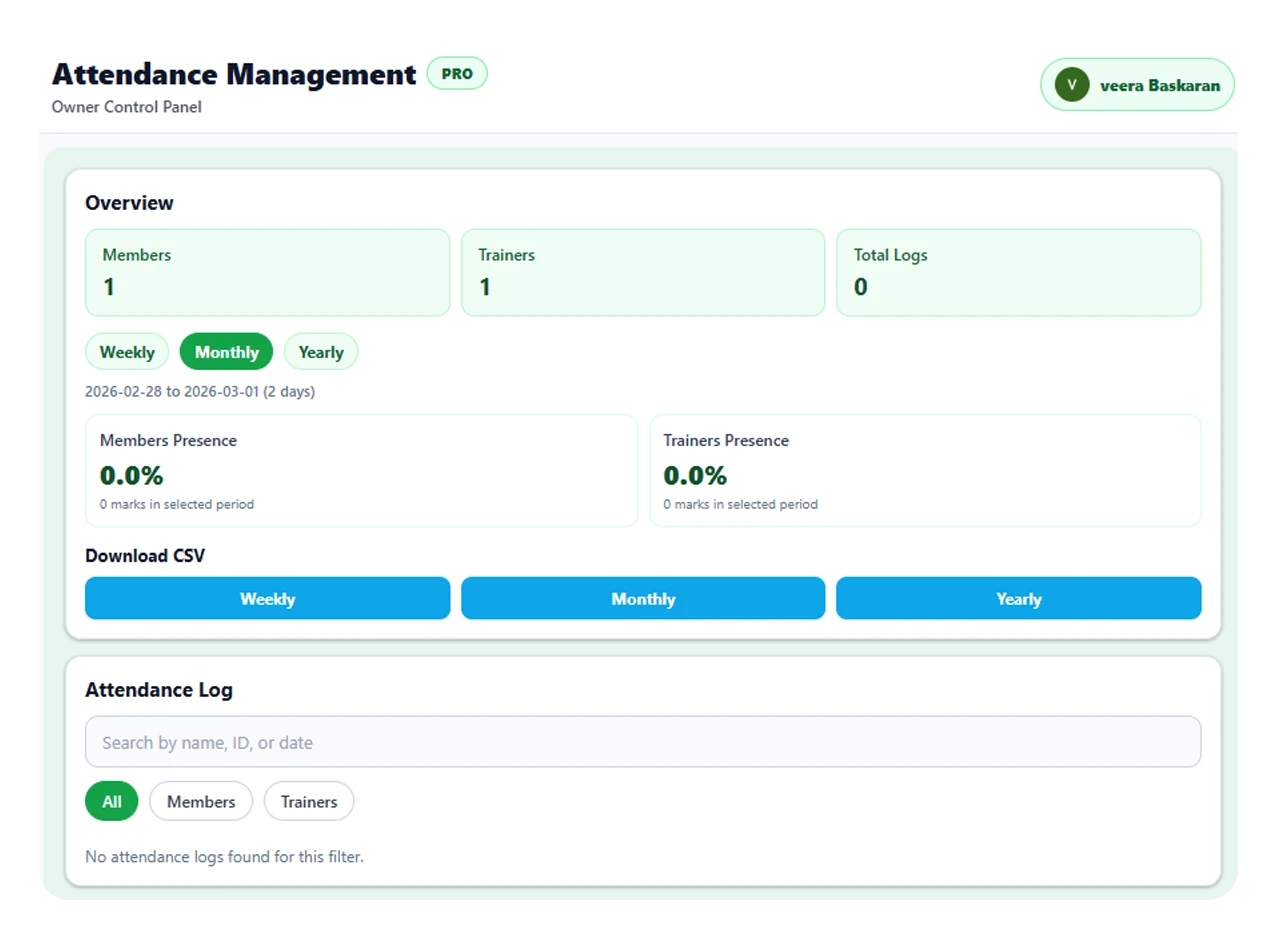Filter Attendance Log by Trainers
Screen dimensions: 1272x936
309,801
